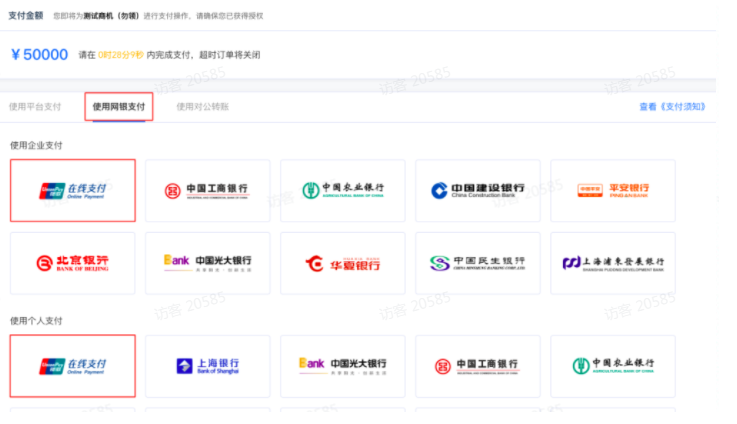The image size is (737, 424).
Task: Click the countdown timer 0时28分9秒
Action: coord(121,55)
